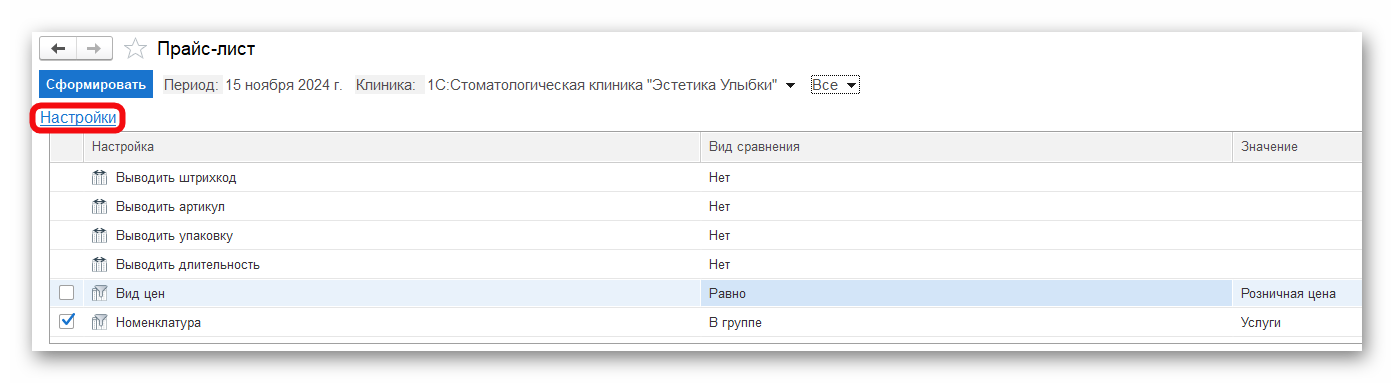This screenshot has width=1394, height=383.
Task: Enable the Вид цен checkbox
Action: 67,293
